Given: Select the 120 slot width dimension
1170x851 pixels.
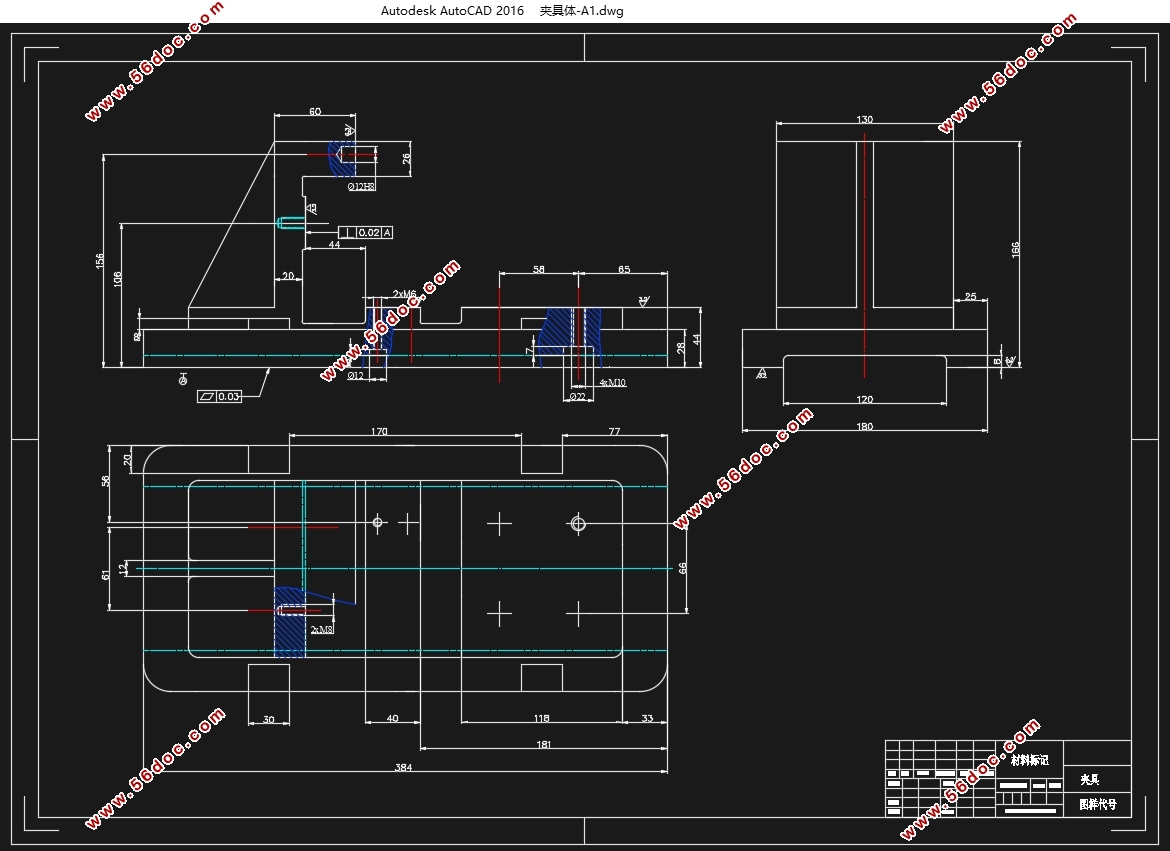Looking at the screenshot, I should pos(864,399).
